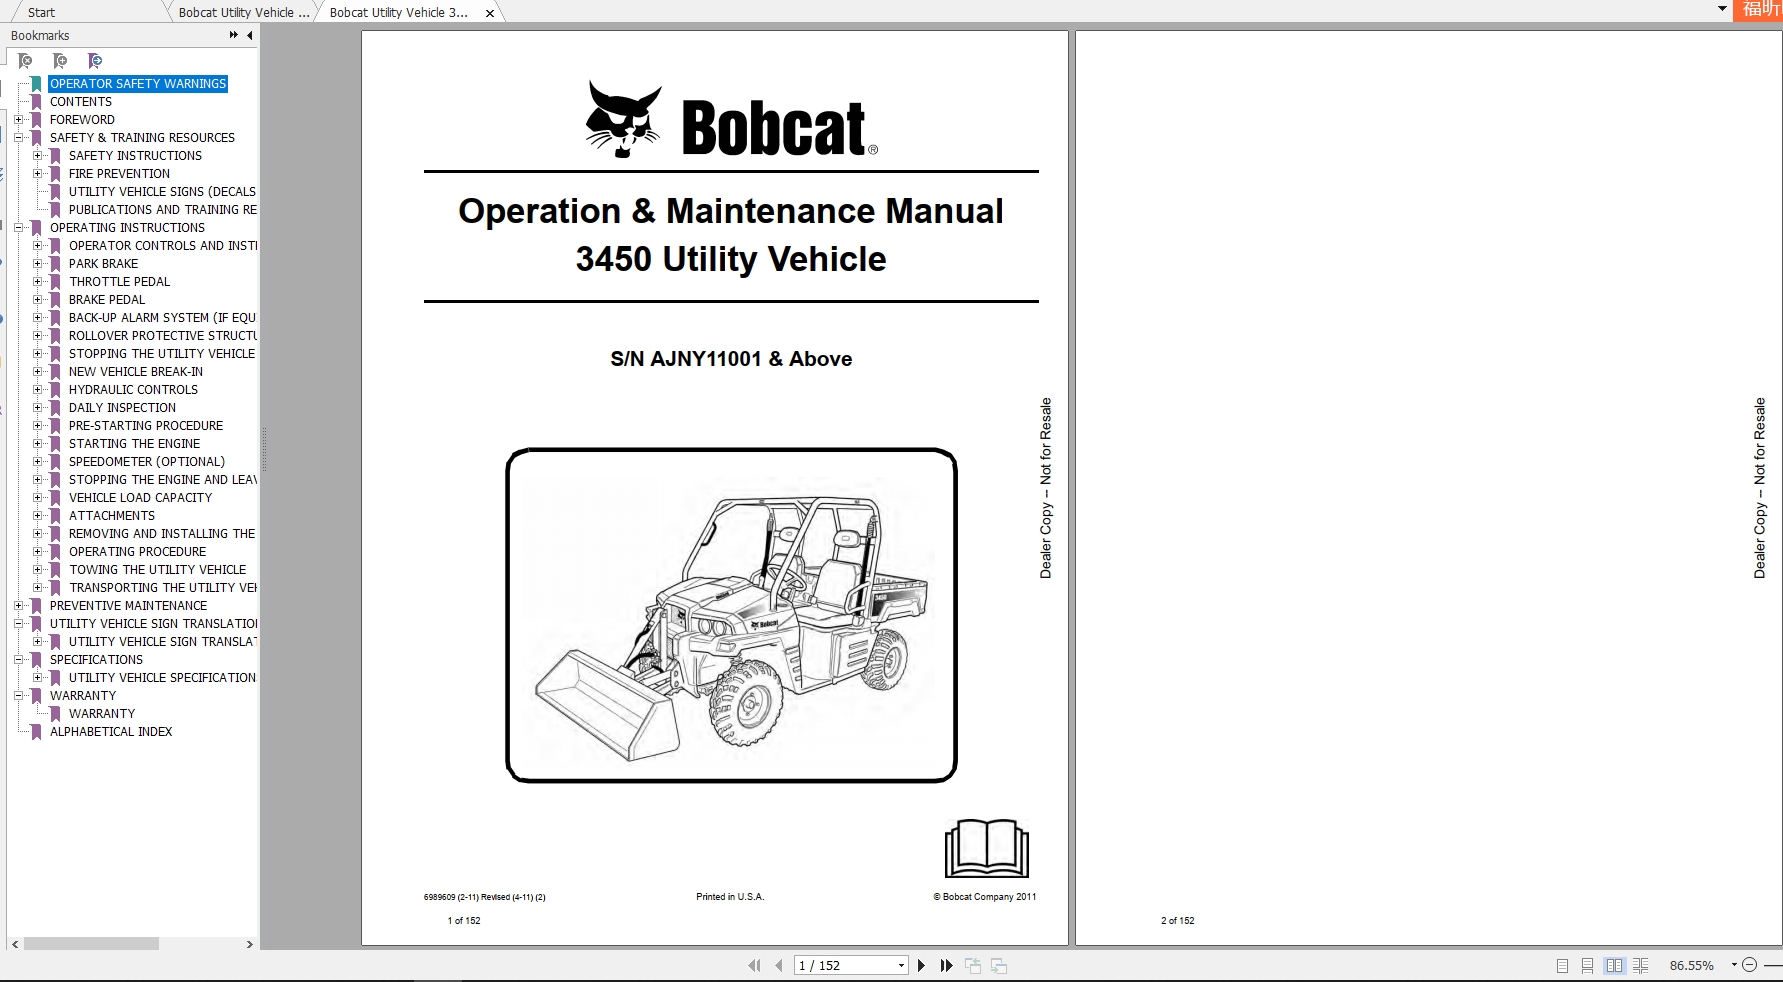Open HYDRAULIC CONTROLS bookmark
This screenshot has width=1783, height=982.
pos(133,390)
